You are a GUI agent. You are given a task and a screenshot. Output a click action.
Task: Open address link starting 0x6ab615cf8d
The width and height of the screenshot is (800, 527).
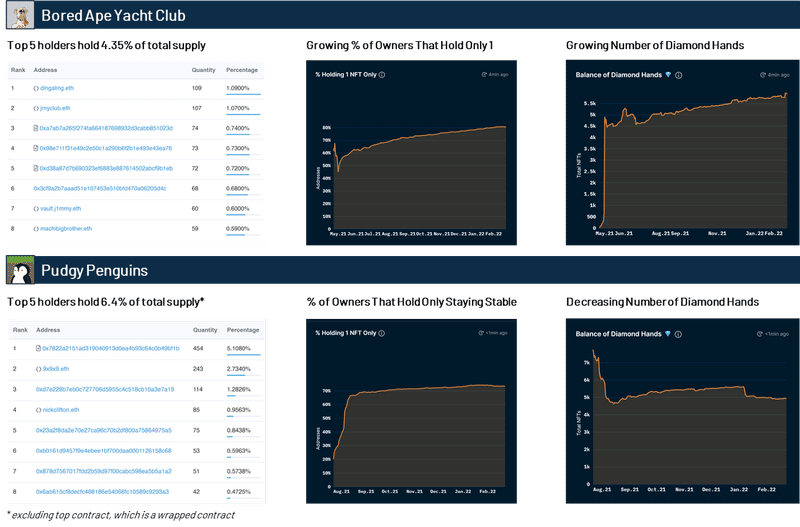(102, 492)
